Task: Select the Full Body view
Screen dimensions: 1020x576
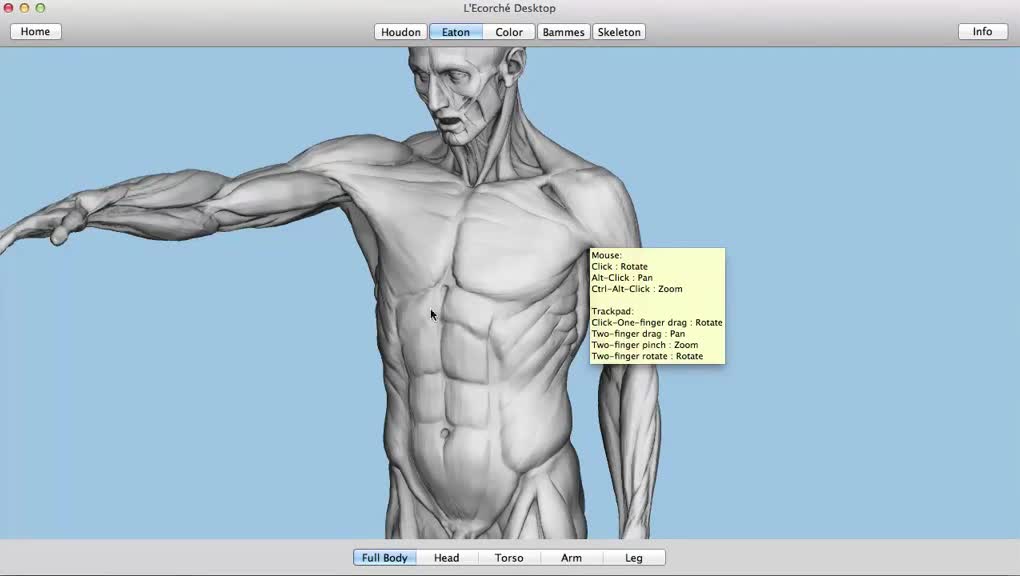Action: pyautogui.click(x=384, y=558)
